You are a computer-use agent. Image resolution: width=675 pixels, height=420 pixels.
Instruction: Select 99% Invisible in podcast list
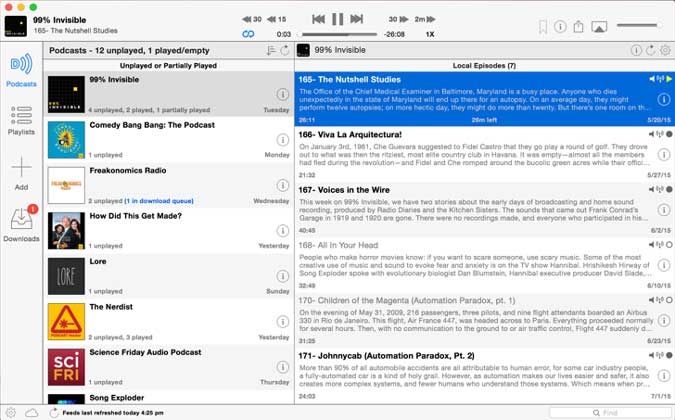[x=168, y=94]
